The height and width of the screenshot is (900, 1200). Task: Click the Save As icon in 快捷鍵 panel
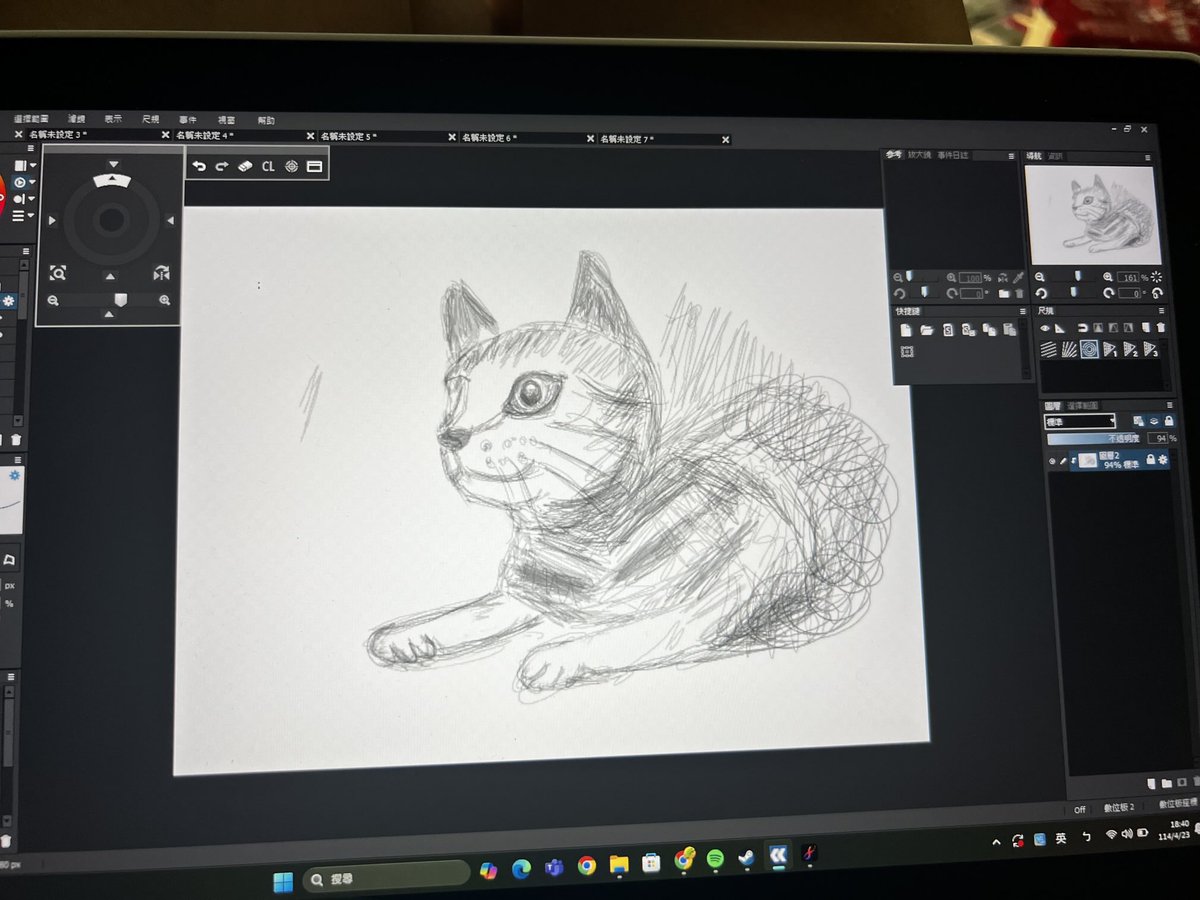click(x=969, y=330)
